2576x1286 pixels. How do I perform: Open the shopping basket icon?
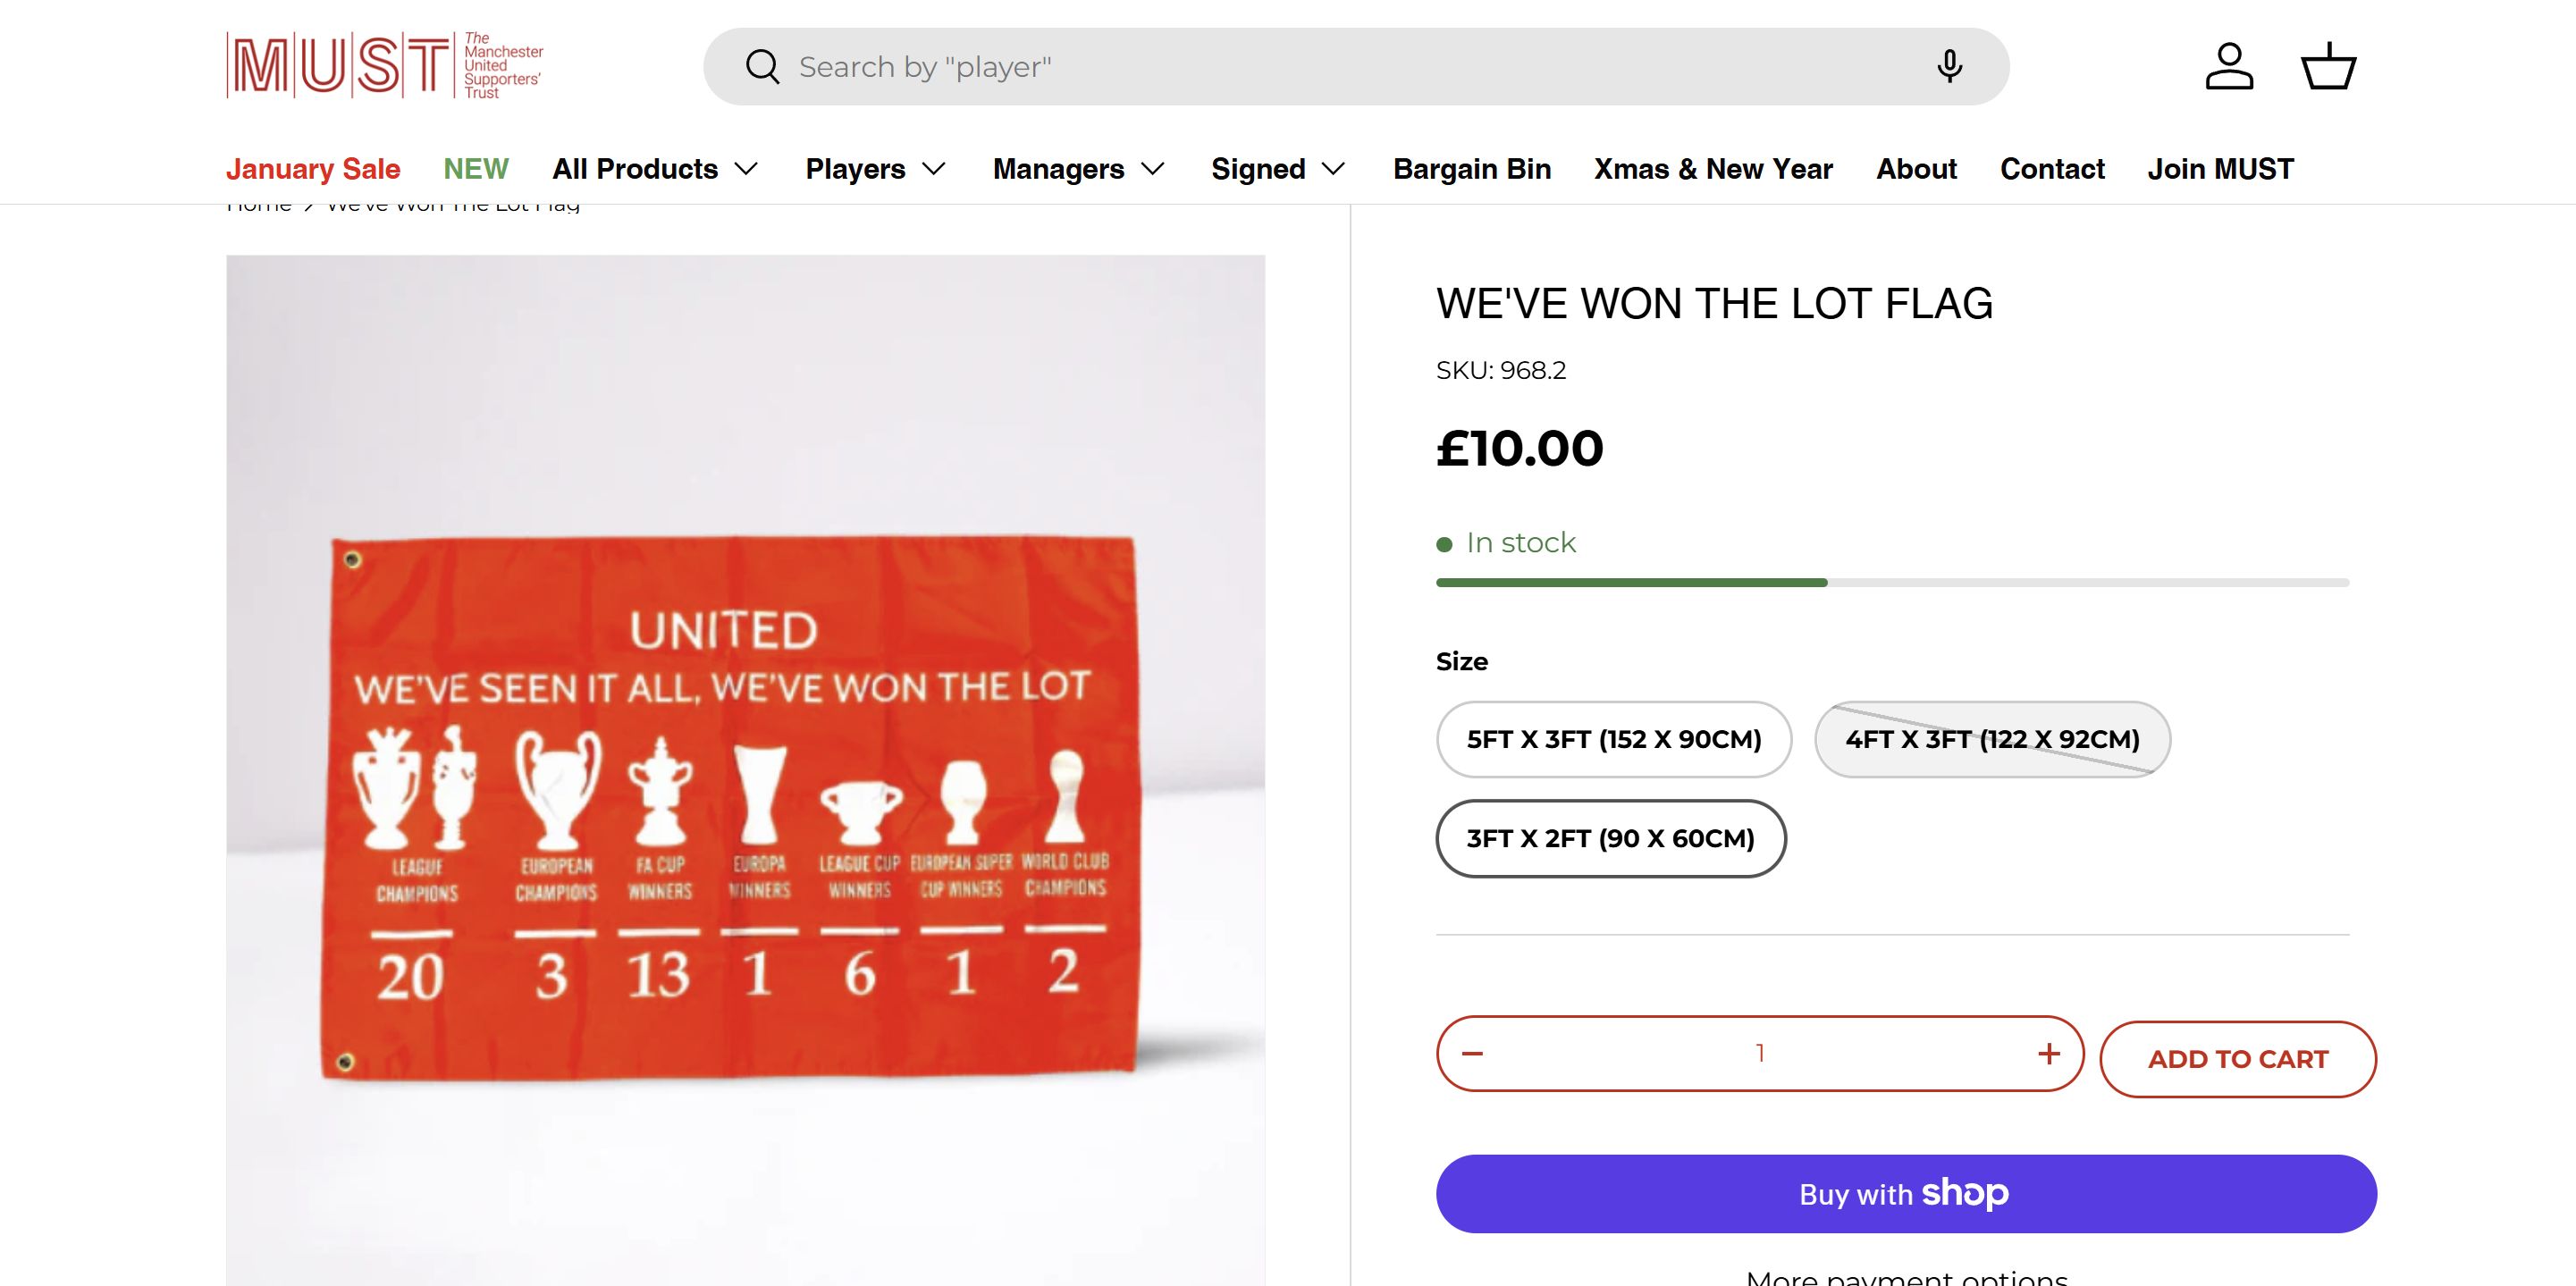click(x=2328, y=67)
